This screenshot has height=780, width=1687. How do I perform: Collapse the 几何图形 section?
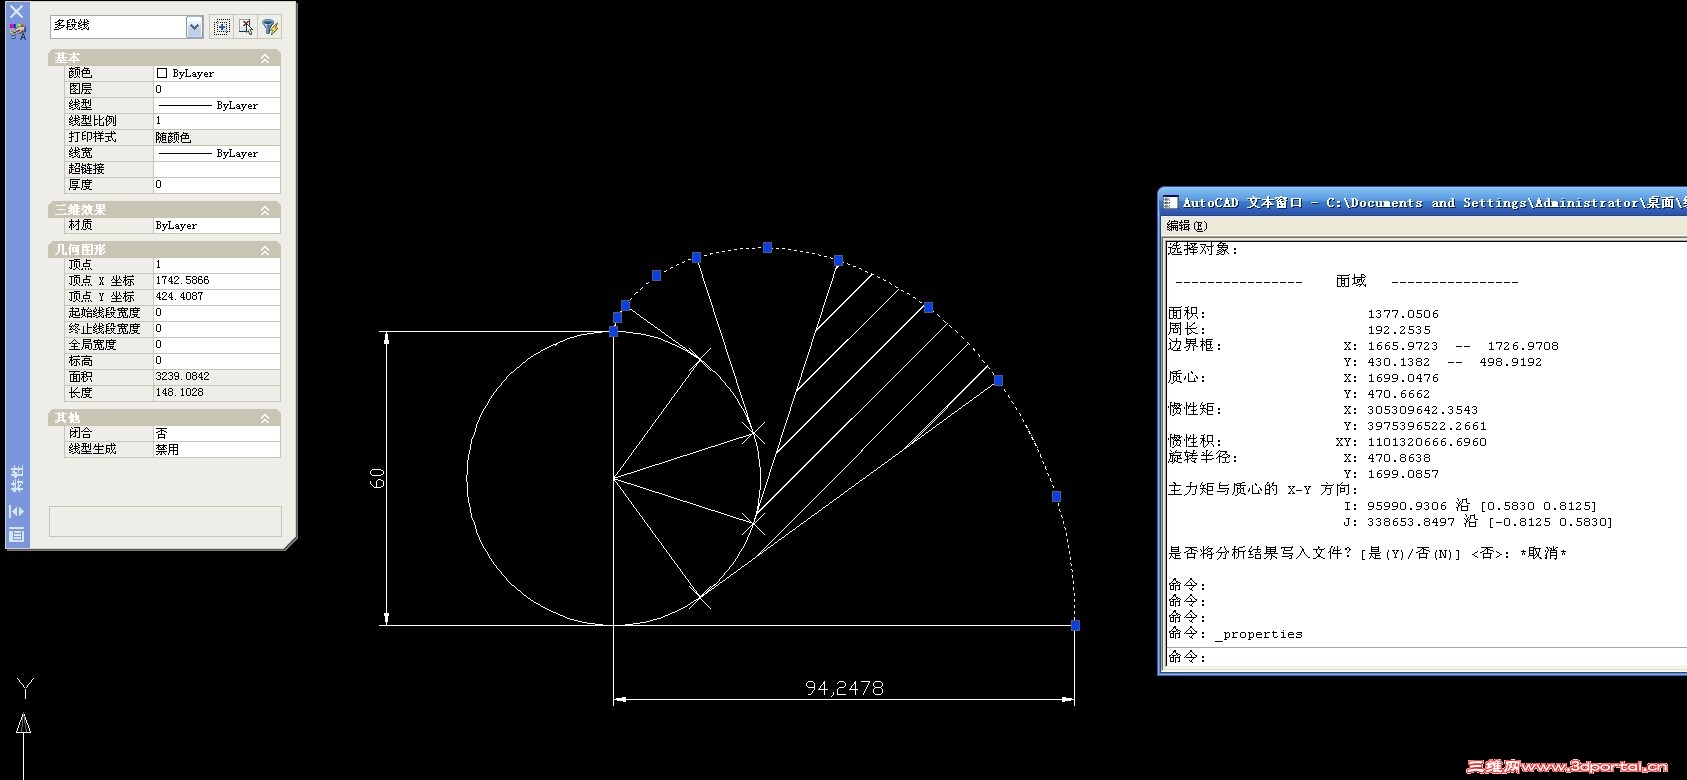(x=265, y=250)
